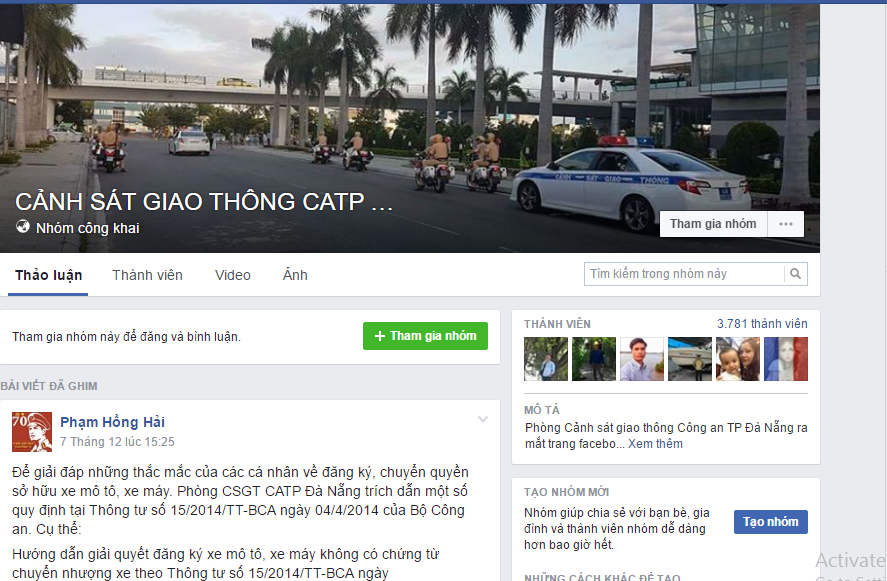This screenshot has width=887, height=581.
Task: Click the blue Tạo nhóm button
Action: coord(770,522)
